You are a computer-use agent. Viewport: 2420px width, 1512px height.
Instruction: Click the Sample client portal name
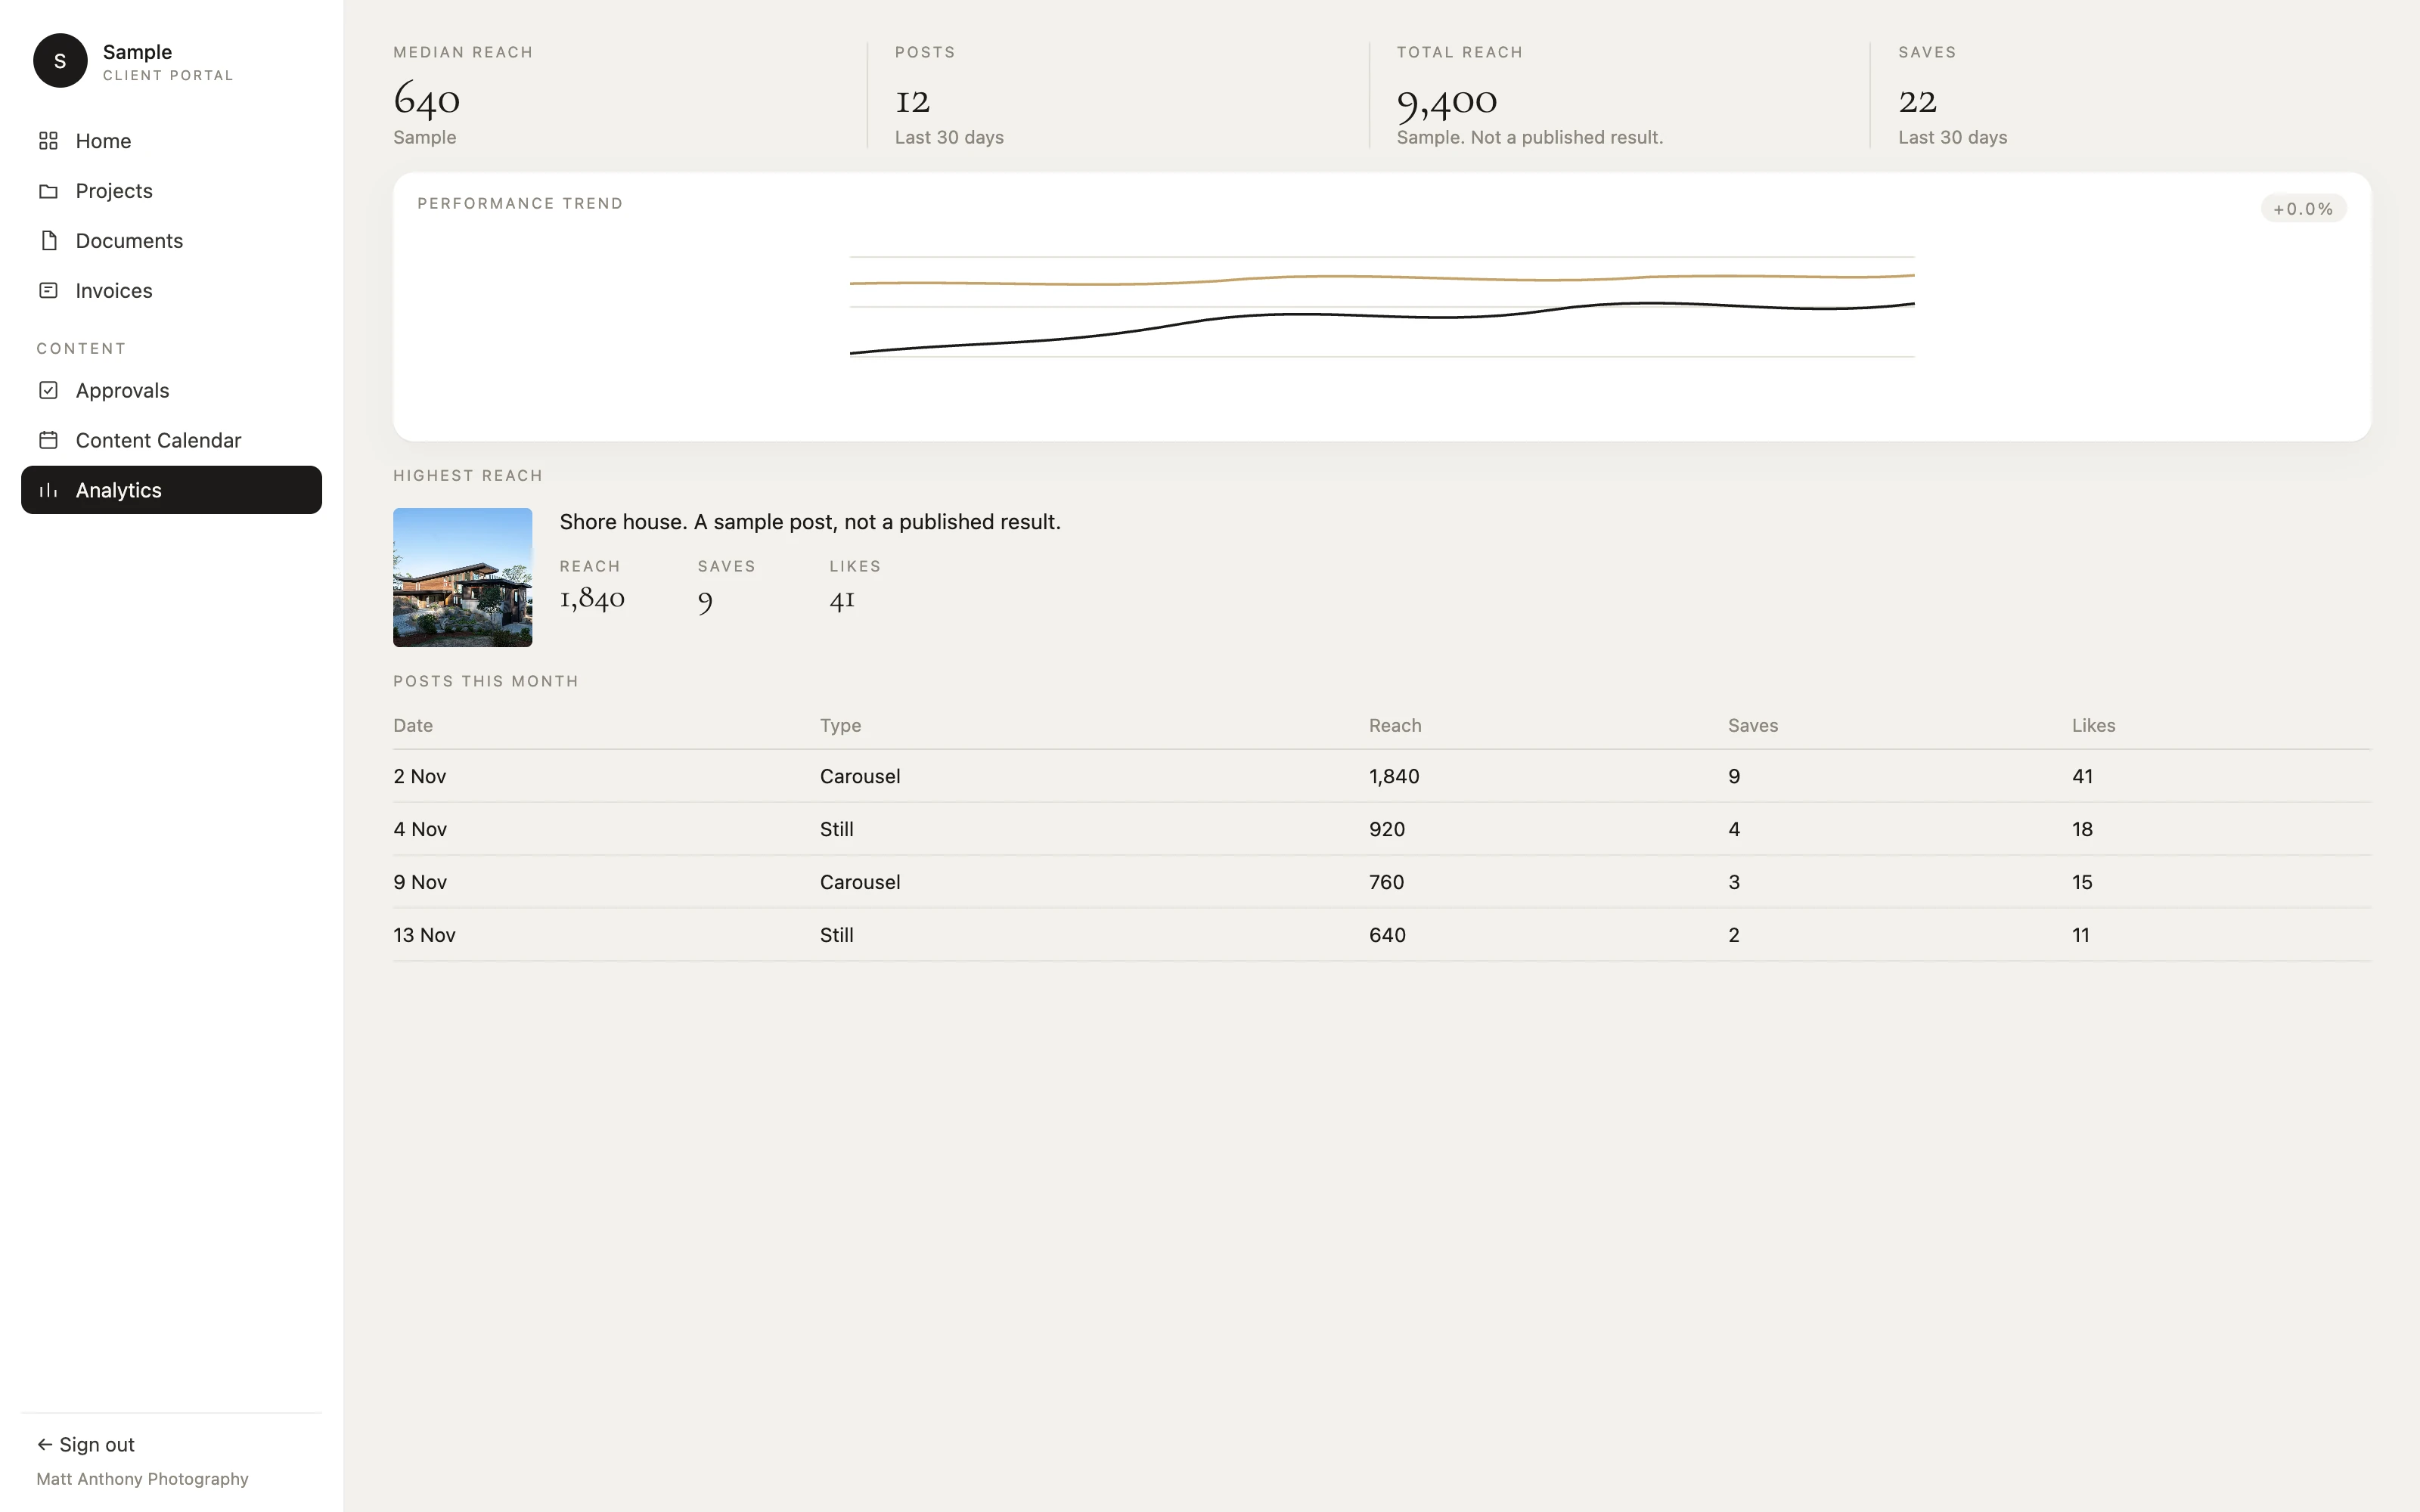tap(137, 52)
